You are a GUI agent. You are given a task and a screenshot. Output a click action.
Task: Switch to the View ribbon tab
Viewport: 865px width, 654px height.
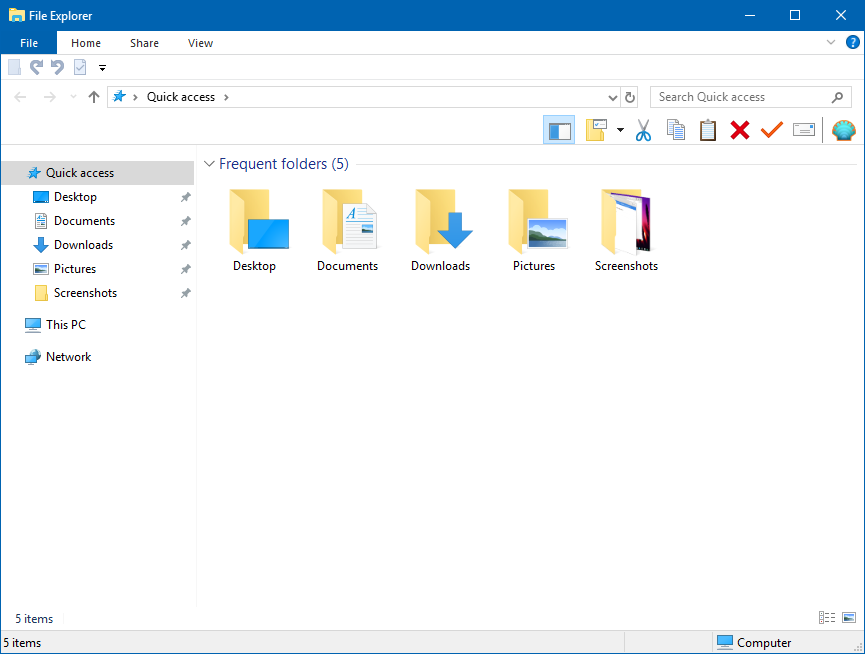point(200,43)
